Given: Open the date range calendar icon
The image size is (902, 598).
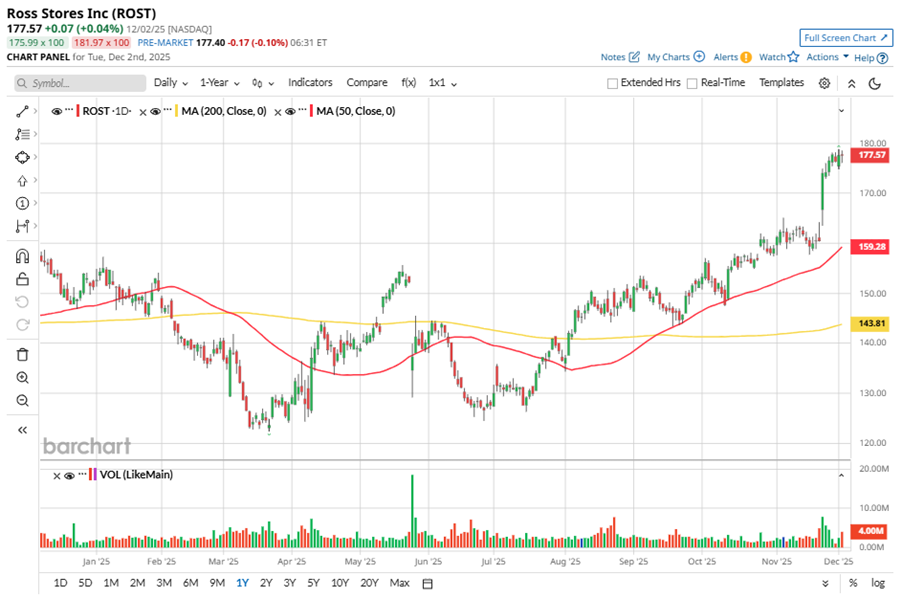Looking at the screenshot, I should click(427, 584).
